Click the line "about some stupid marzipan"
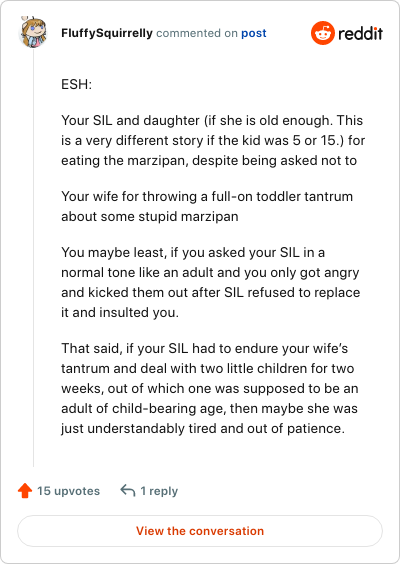The width and height of the screenshot is (400, 564). point(150,217)
